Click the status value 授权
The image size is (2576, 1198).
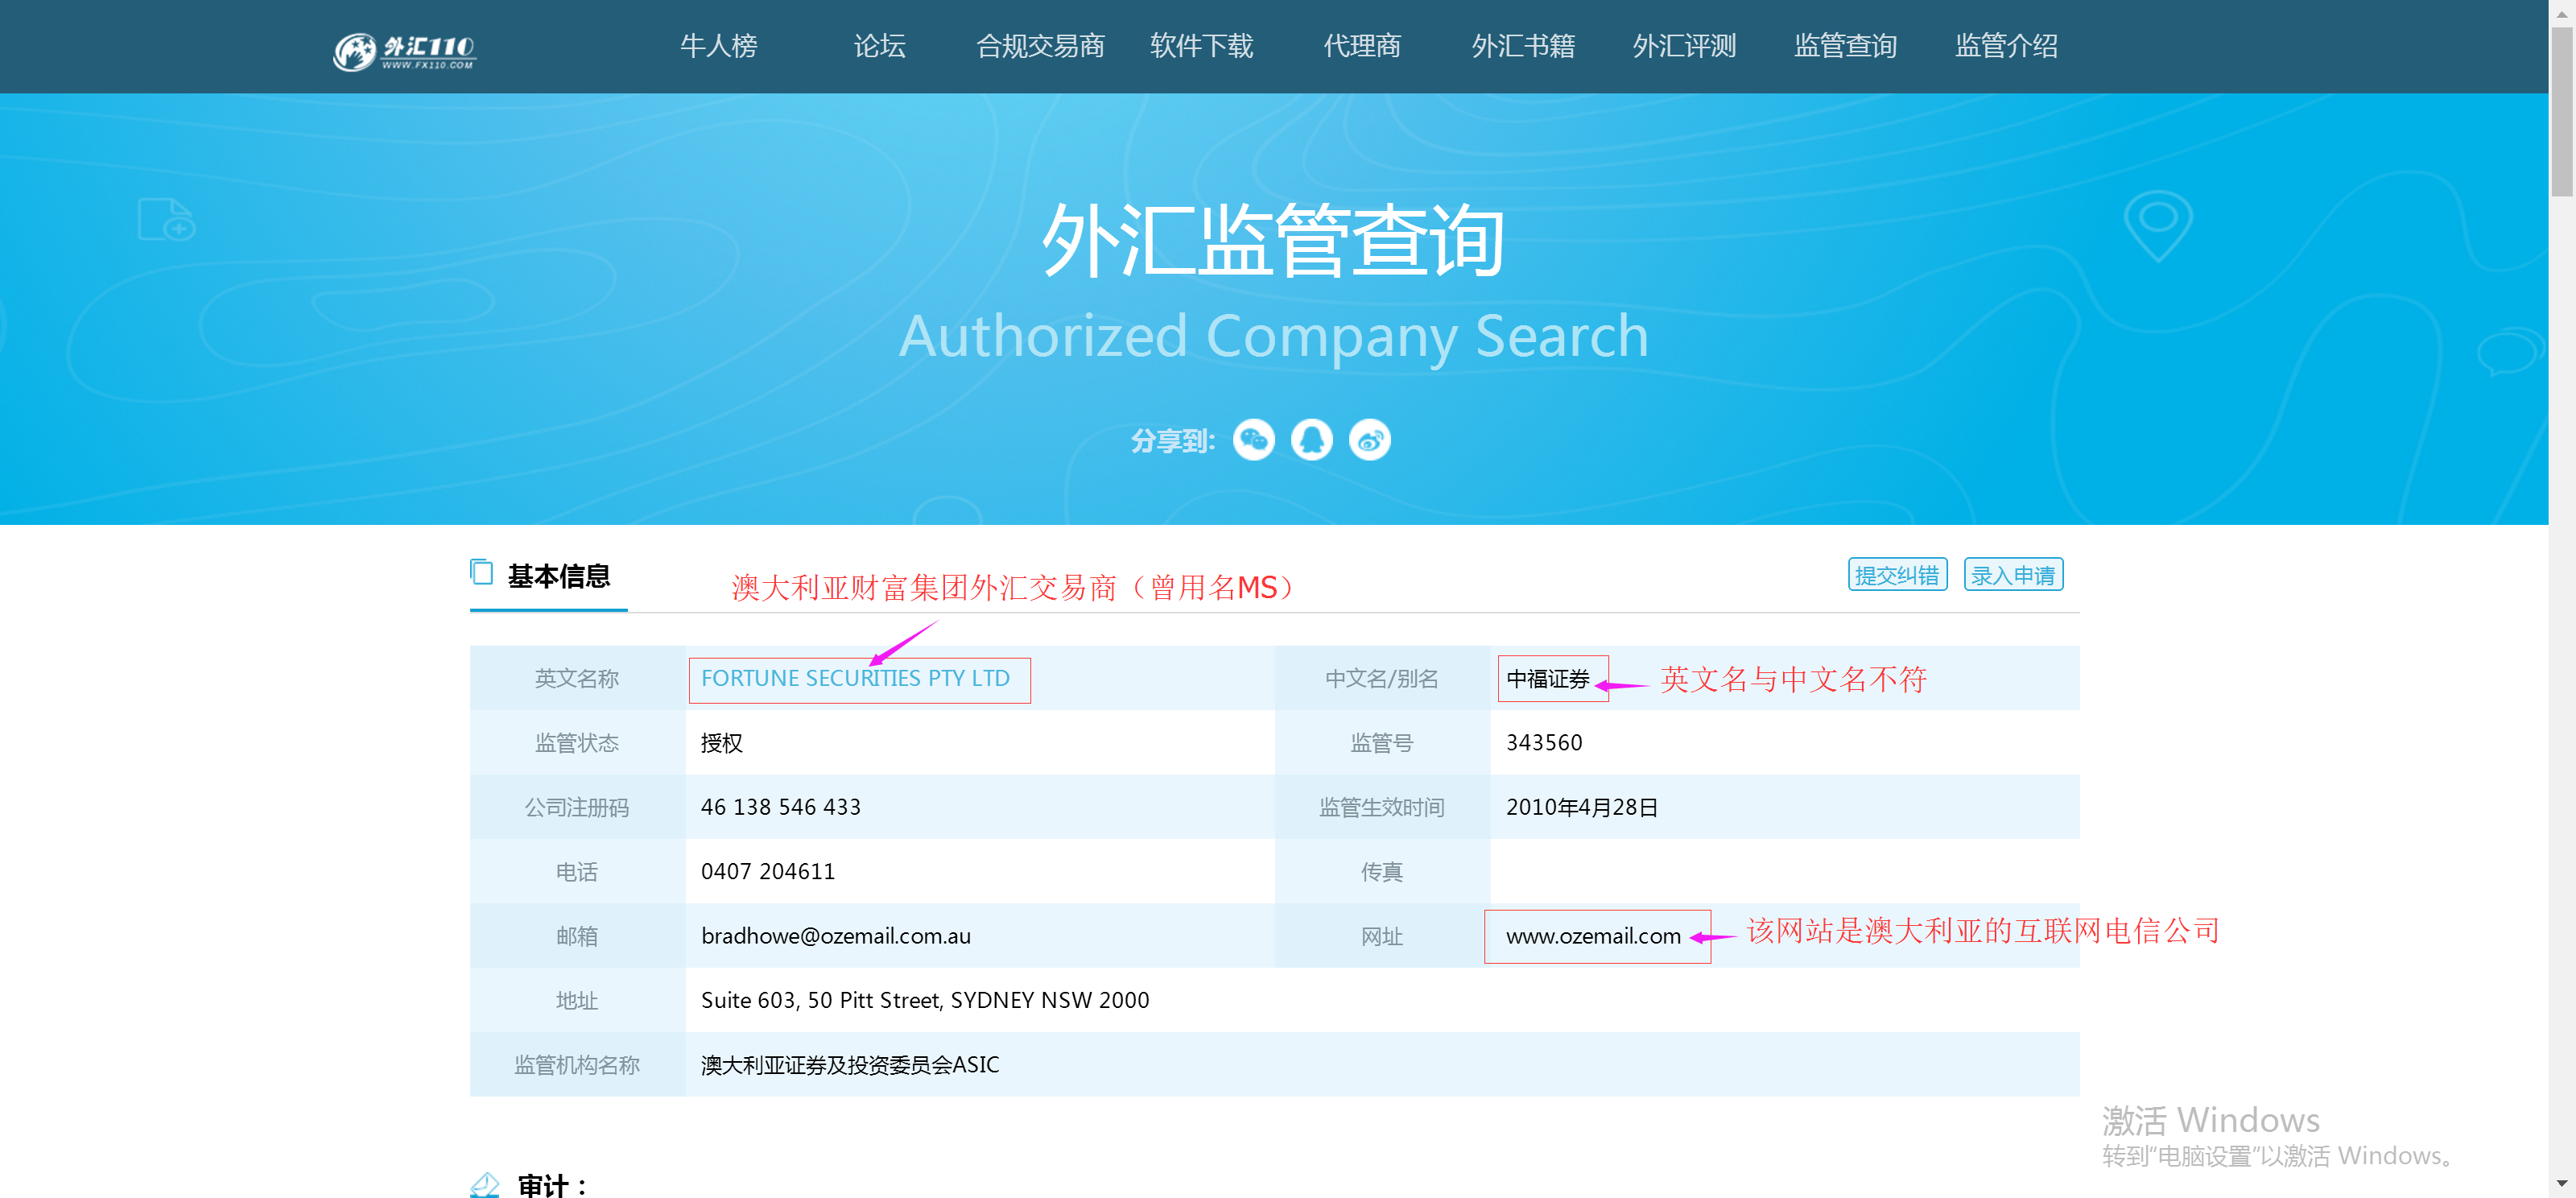[x=721, y=743]
